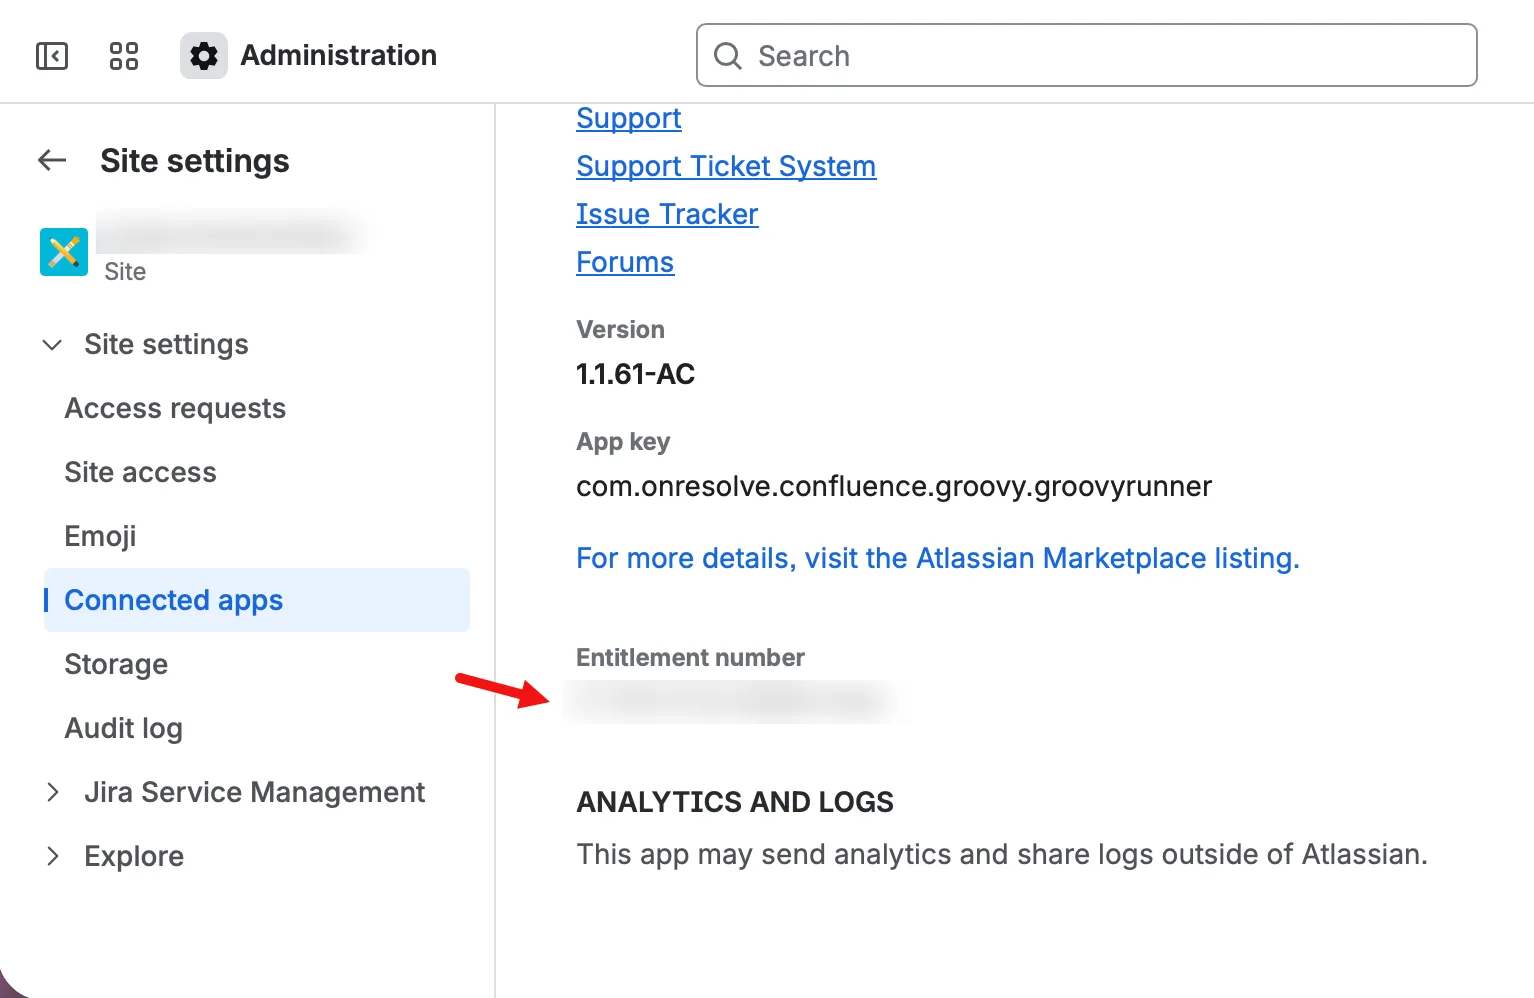The image size is (1534, 998).
Task: Click the analytics and logs description text
Action: [x=1002, y=854]
